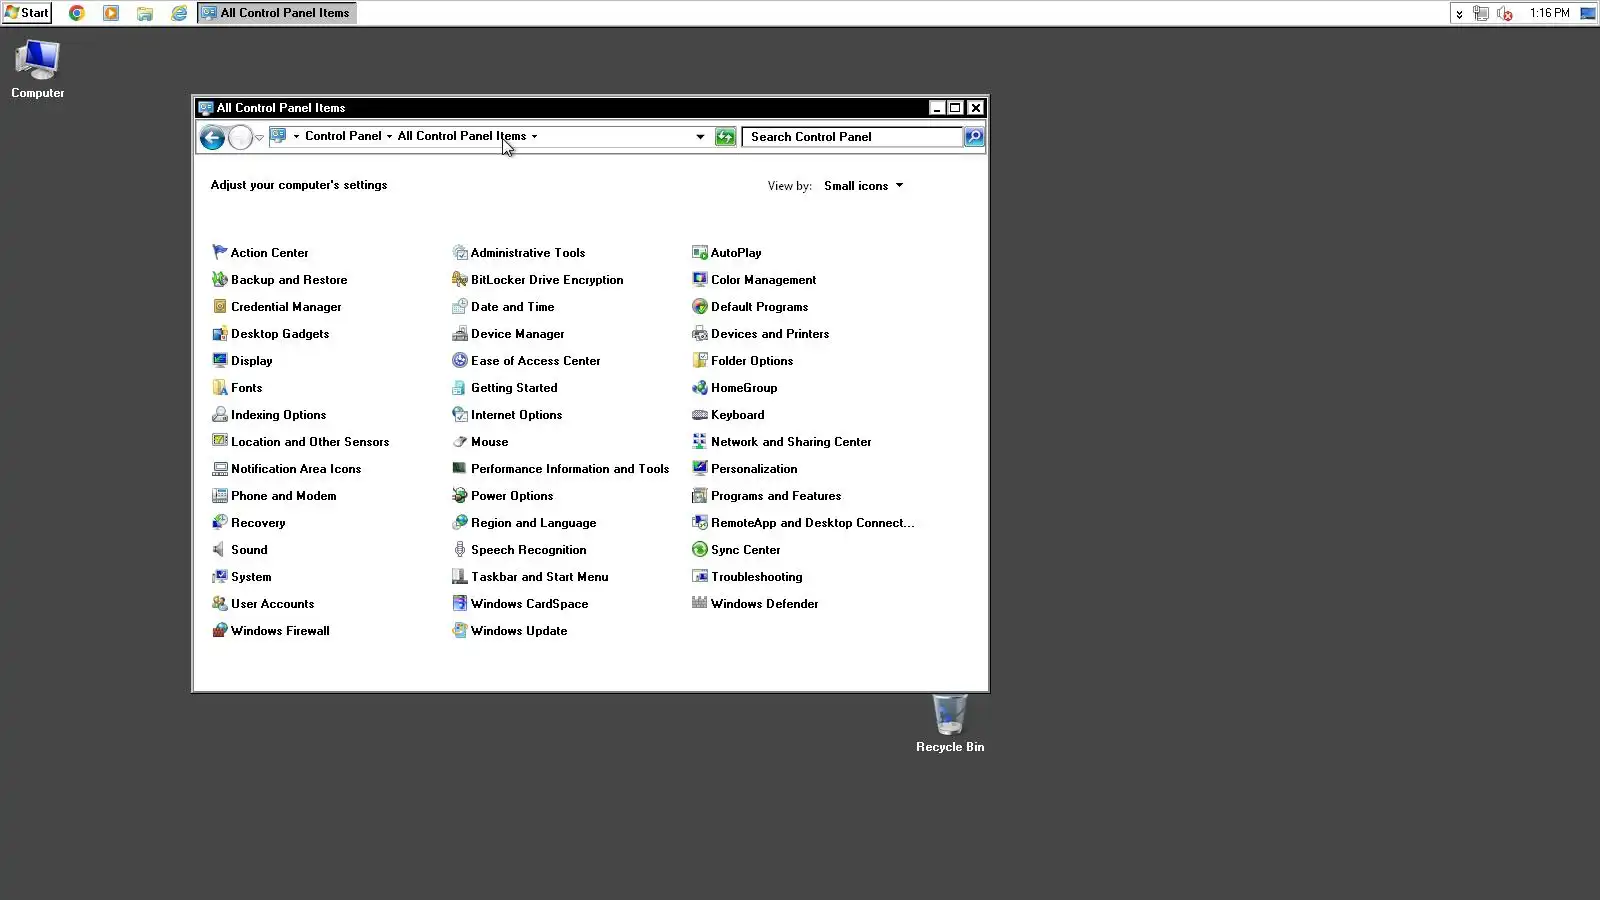Open Location and Other Sensors link

pos(310,441)
